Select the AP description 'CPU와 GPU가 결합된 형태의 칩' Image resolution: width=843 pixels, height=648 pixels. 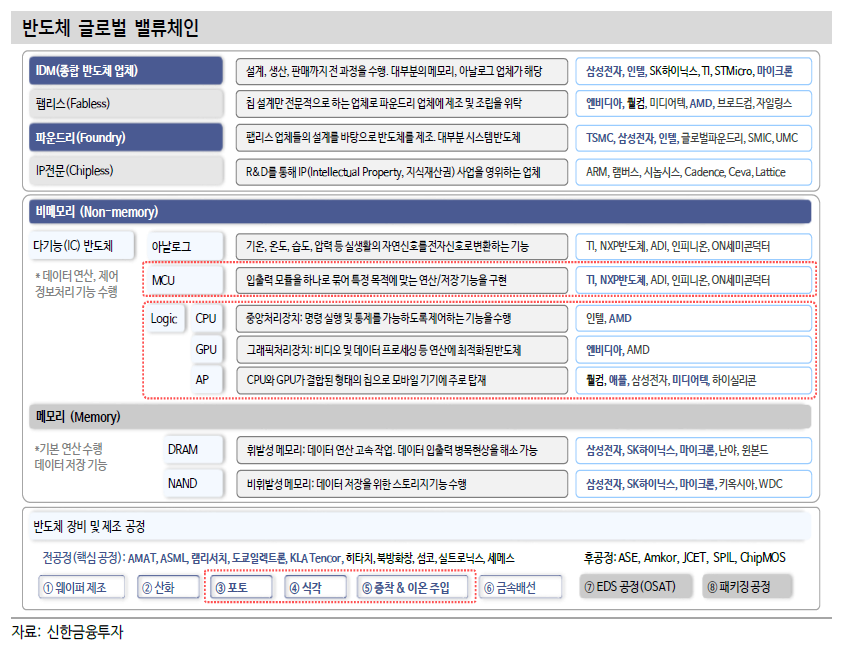tap(402, 380)
